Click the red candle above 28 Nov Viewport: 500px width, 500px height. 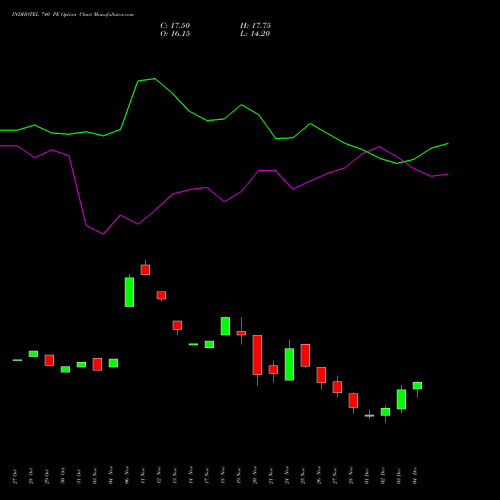pos(353,400)
